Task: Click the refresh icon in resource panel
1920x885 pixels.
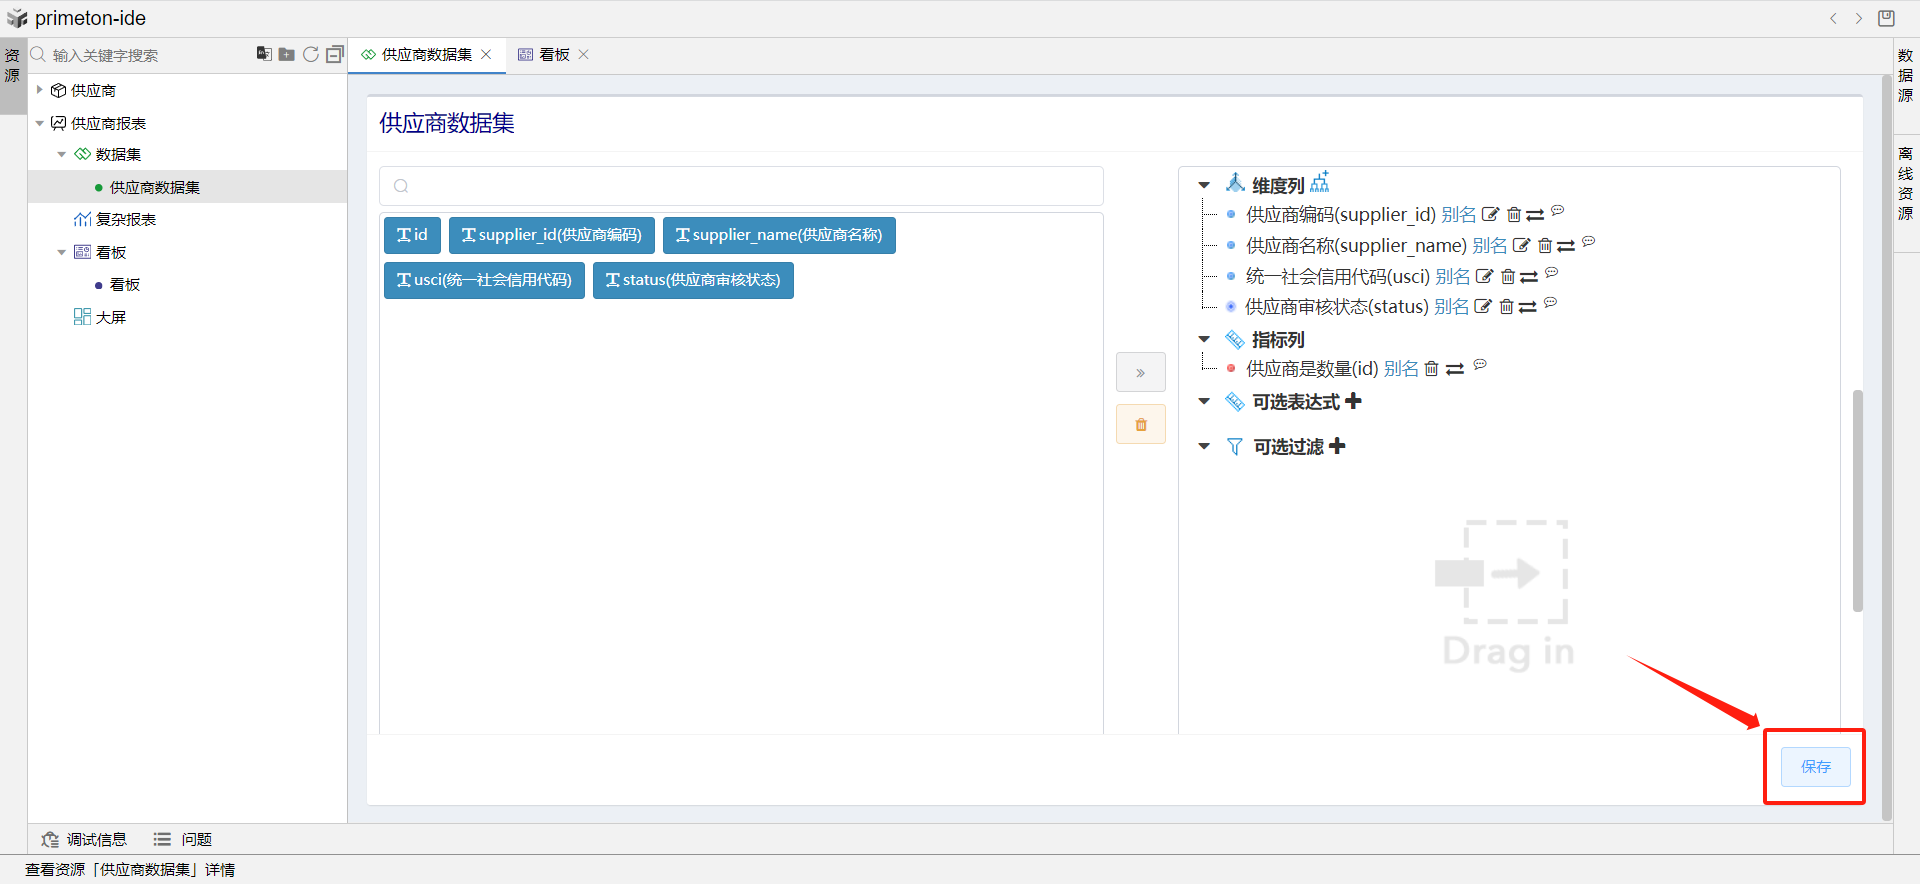Action: coord(311,54)
